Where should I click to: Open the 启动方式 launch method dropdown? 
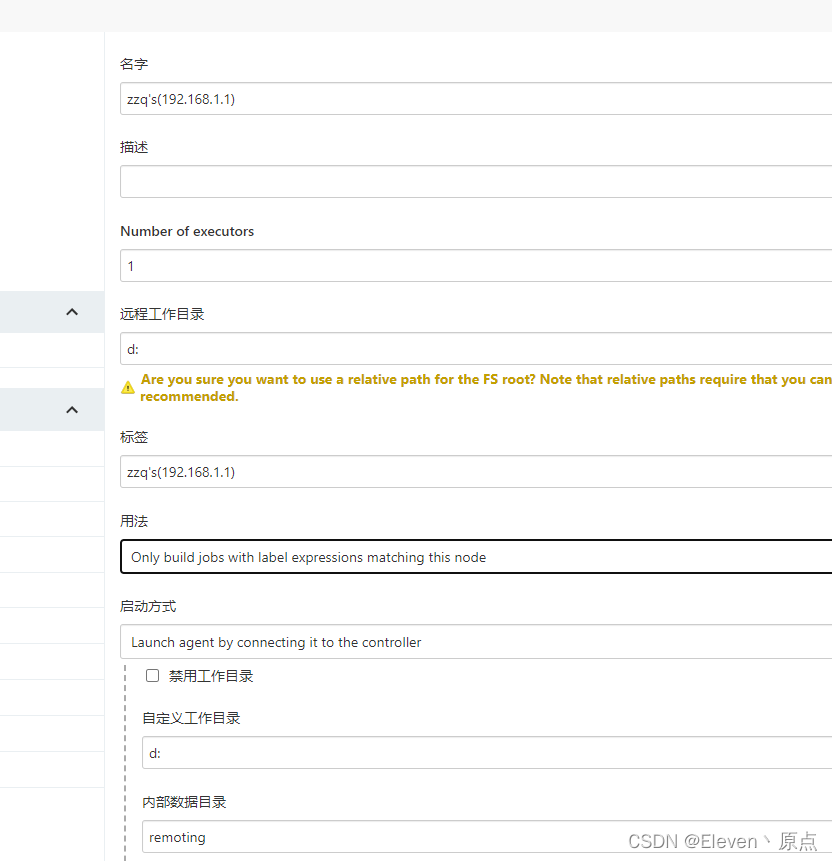coord(476,641)
